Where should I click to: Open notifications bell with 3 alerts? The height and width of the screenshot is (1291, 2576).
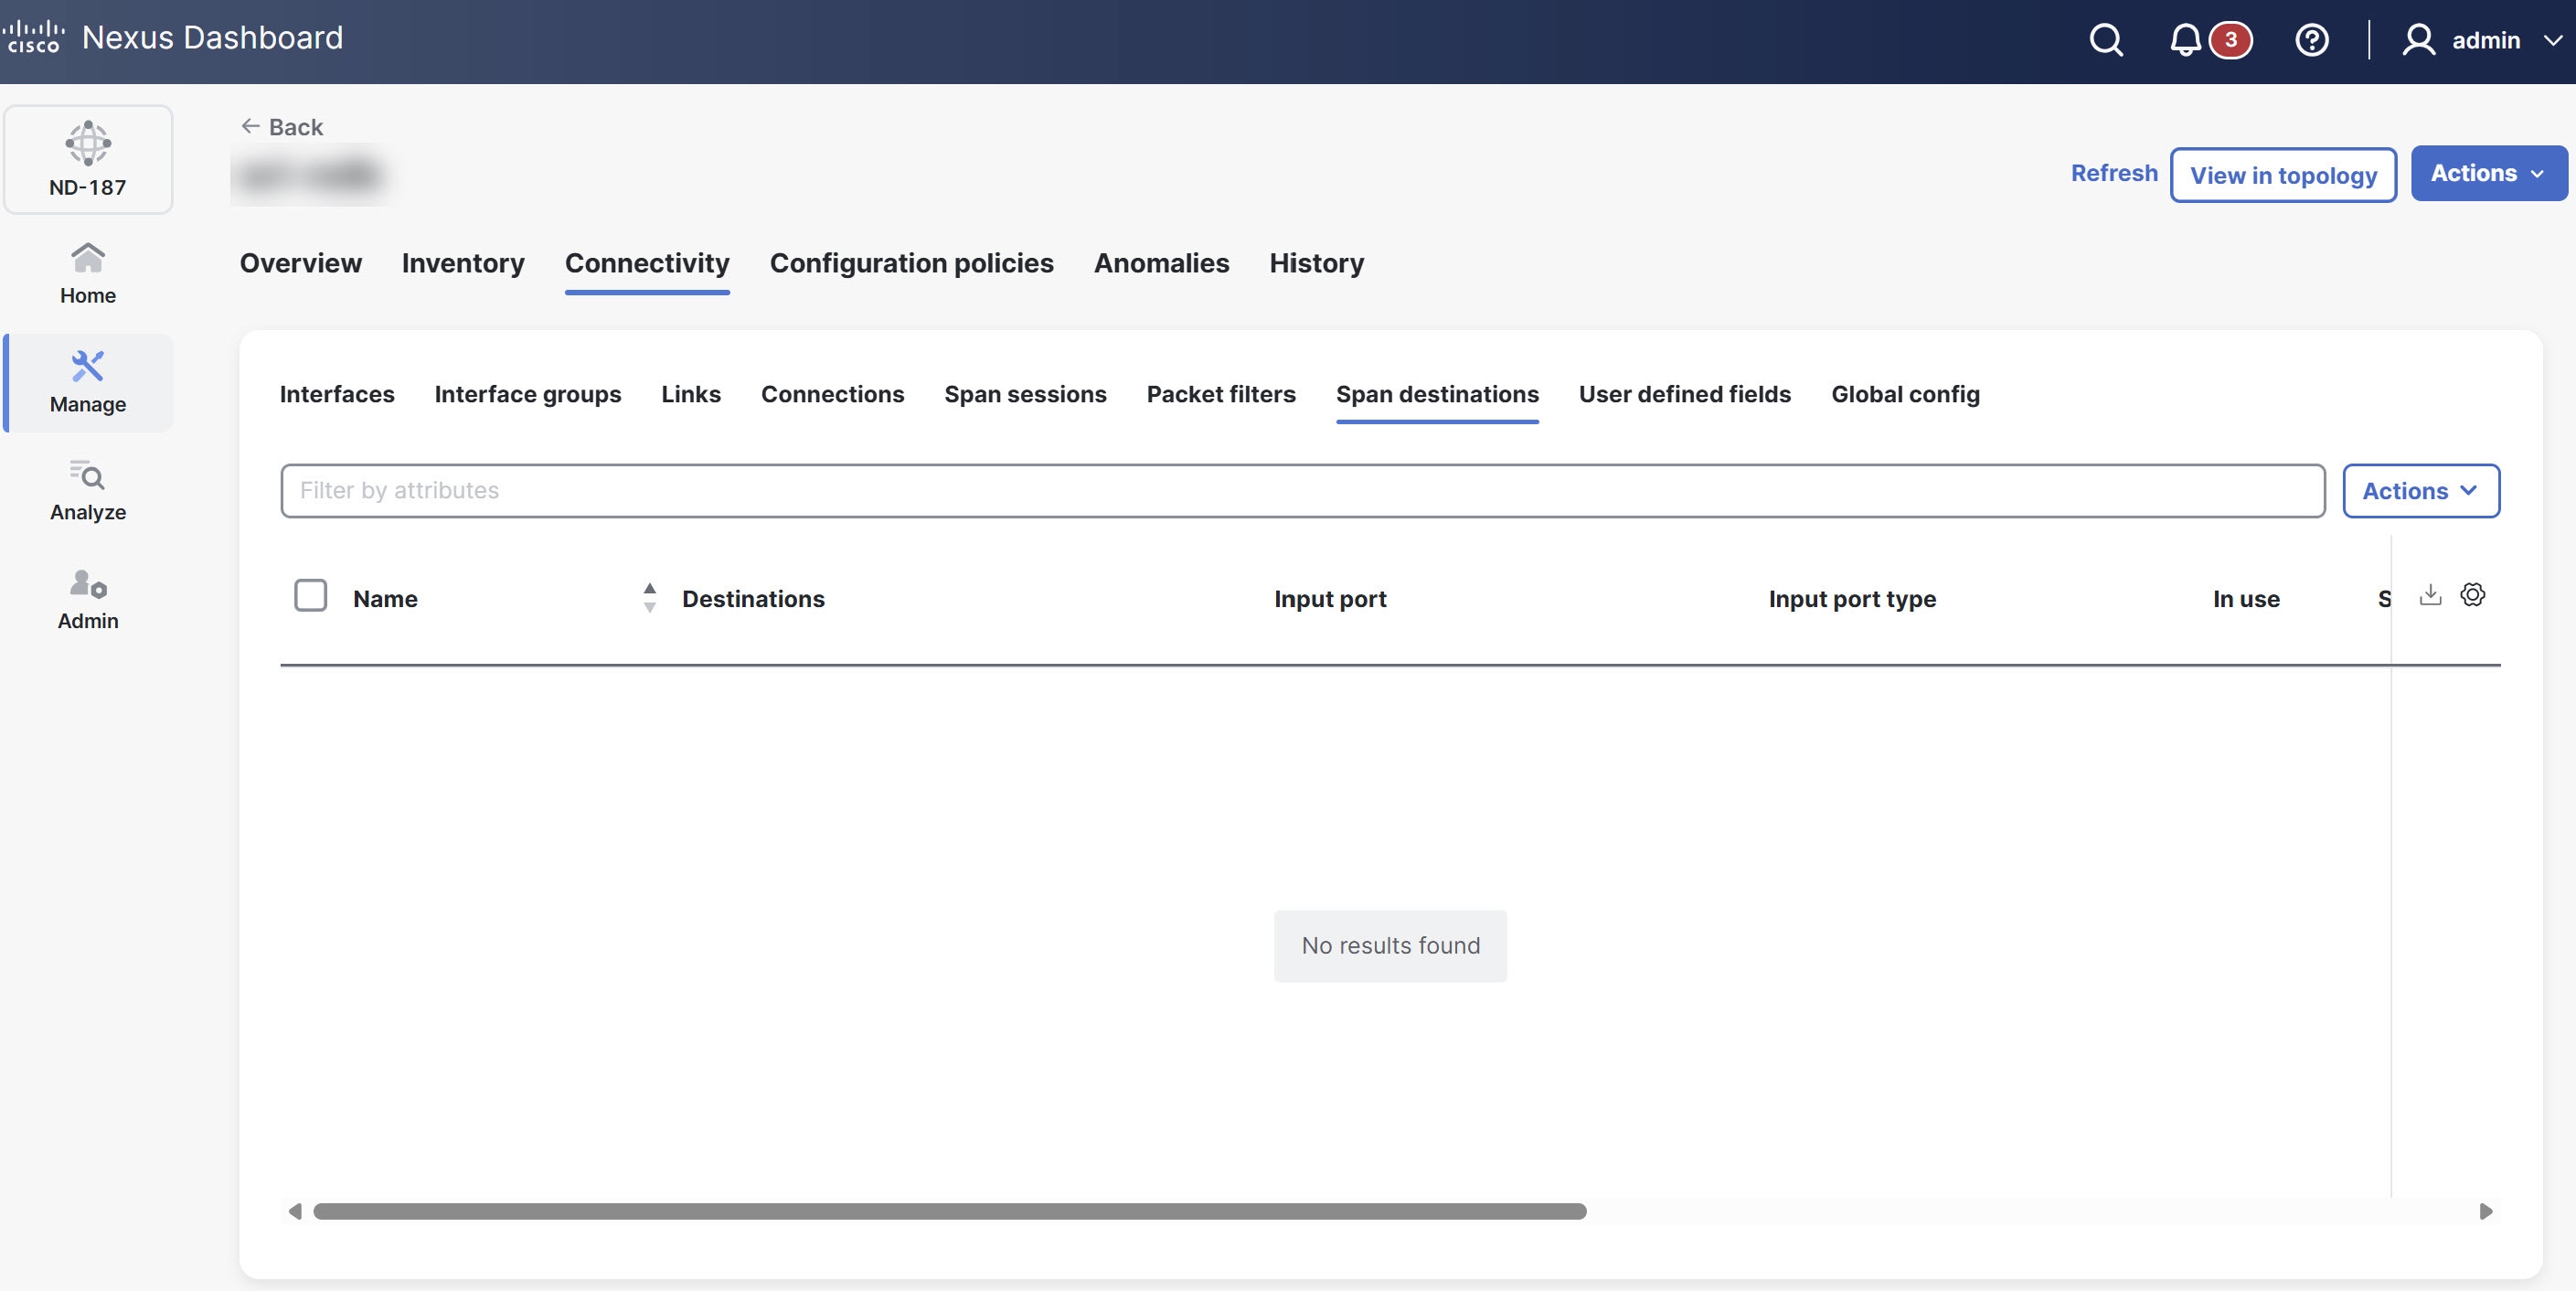[2186, 40]
